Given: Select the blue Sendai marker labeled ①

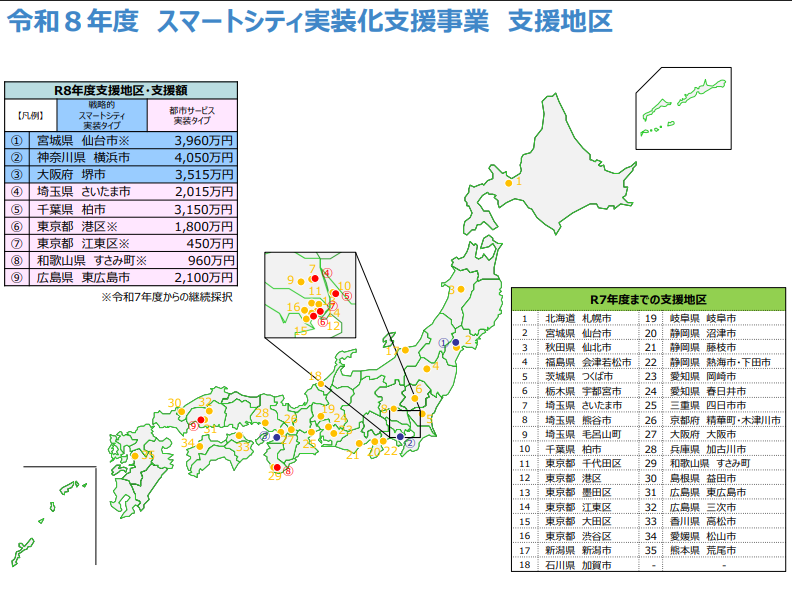Looking at the screenshot, I should (x=455, y=343).
